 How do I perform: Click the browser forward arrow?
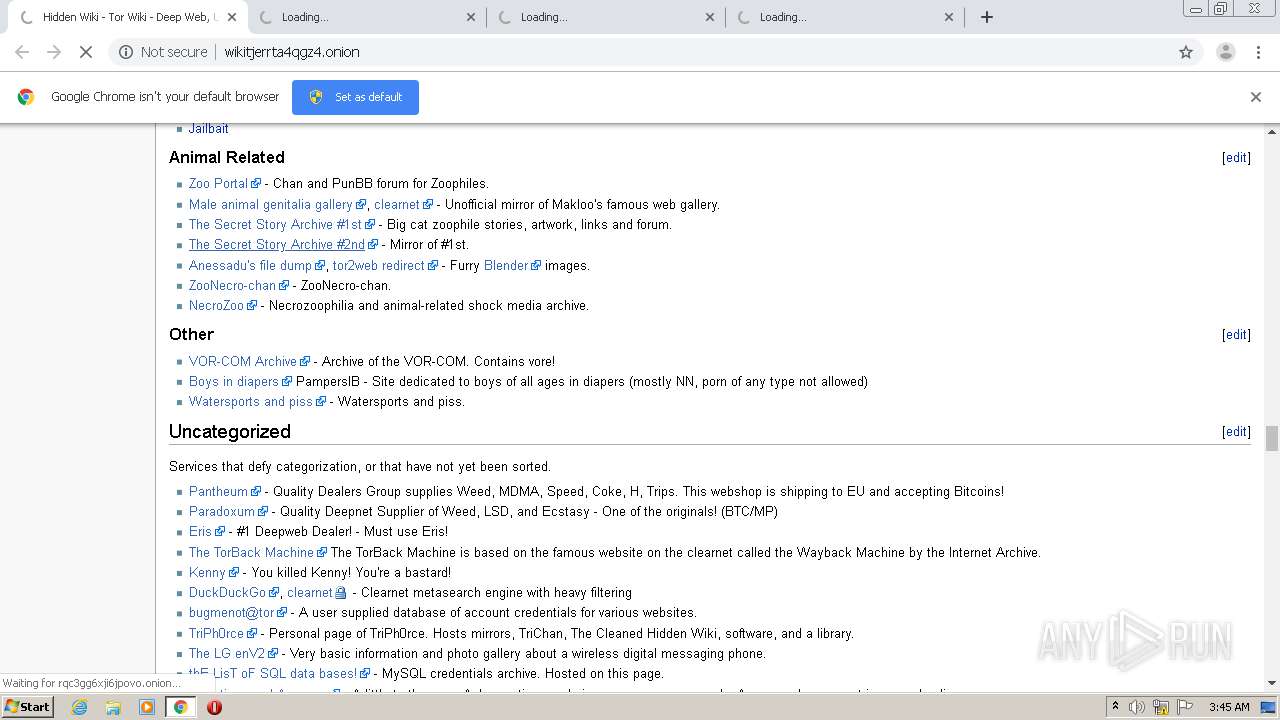54,52
